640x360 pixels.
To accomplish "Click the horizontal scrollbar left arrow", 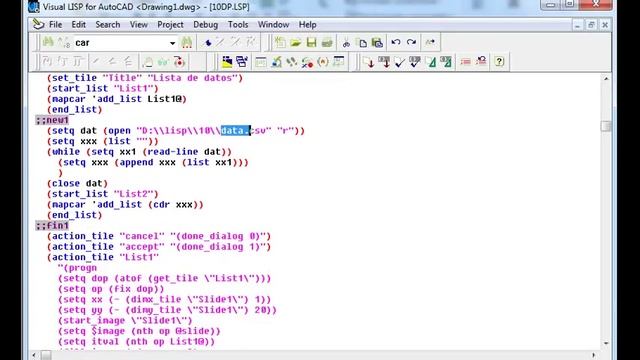I will [x=34, y=355].
